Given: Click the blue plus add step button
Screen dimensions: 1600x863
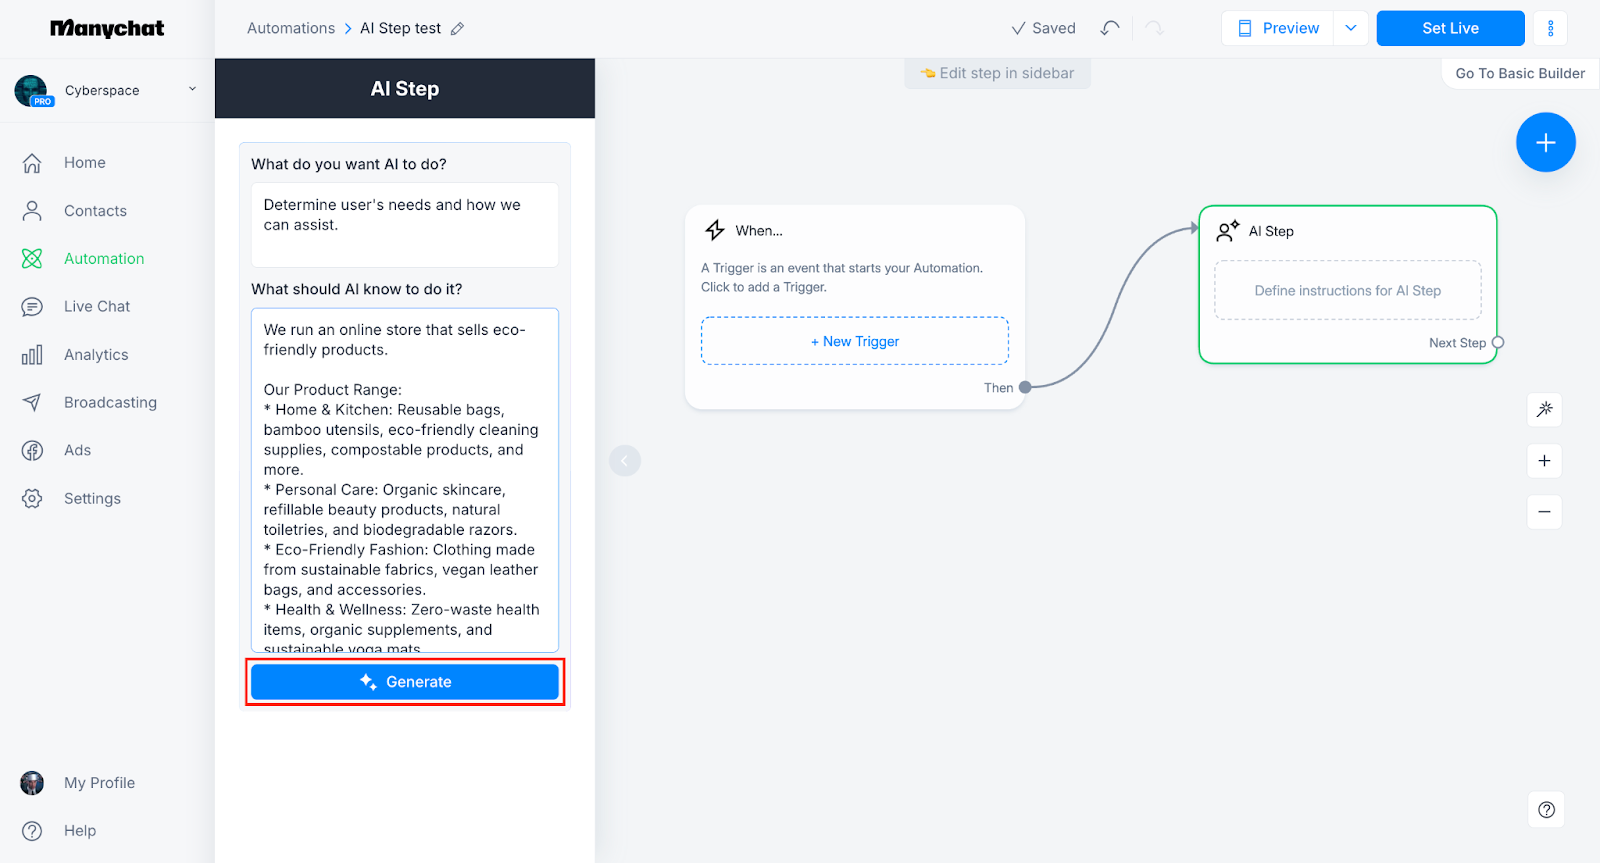Looking at the screenshot, I should tap(1545, 143).
